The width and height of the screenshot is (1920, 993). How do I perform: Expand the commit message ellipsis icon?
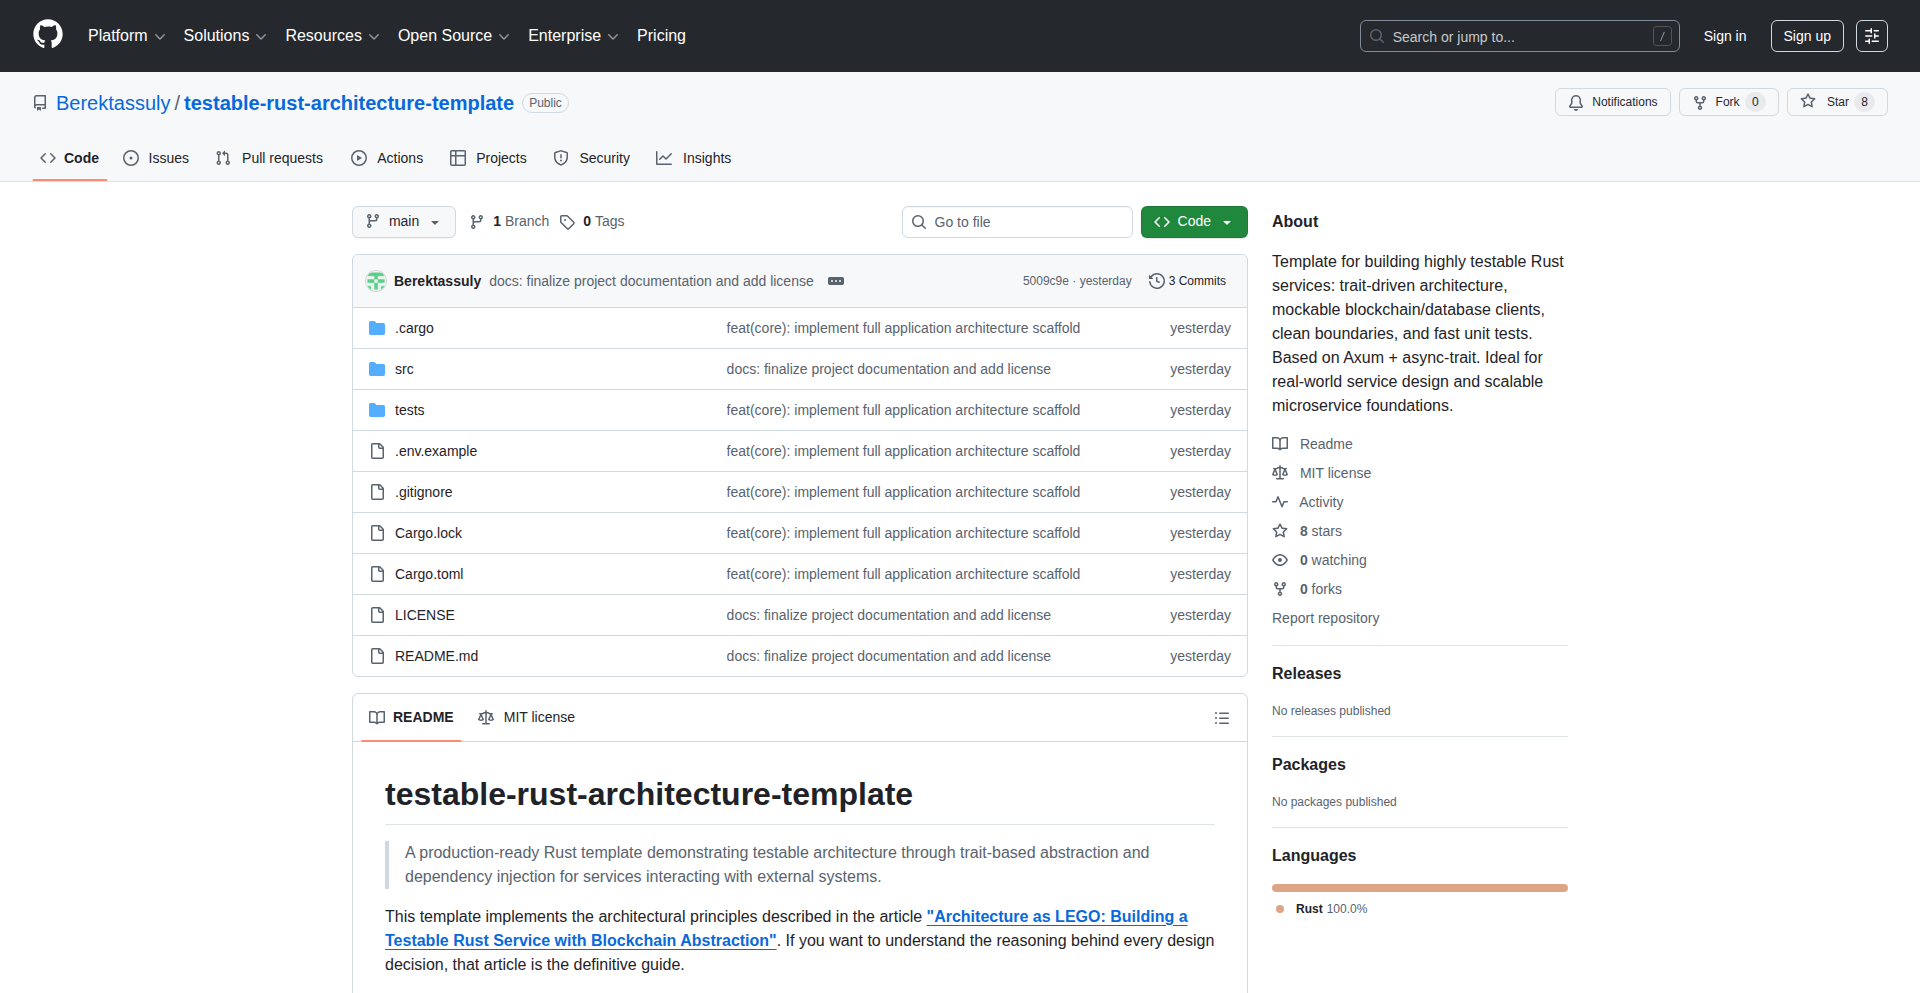tap(836, 281)
